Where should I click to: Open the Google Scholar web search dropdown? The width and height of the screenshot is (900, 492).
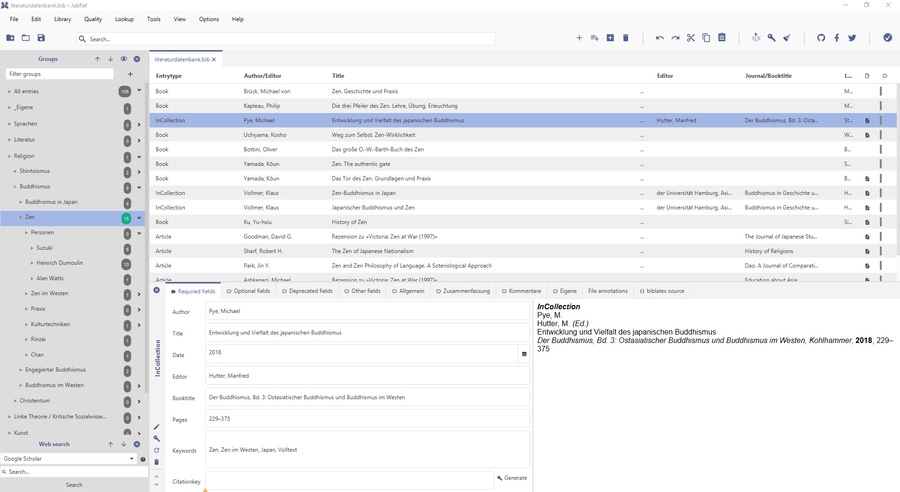(132, 459)
